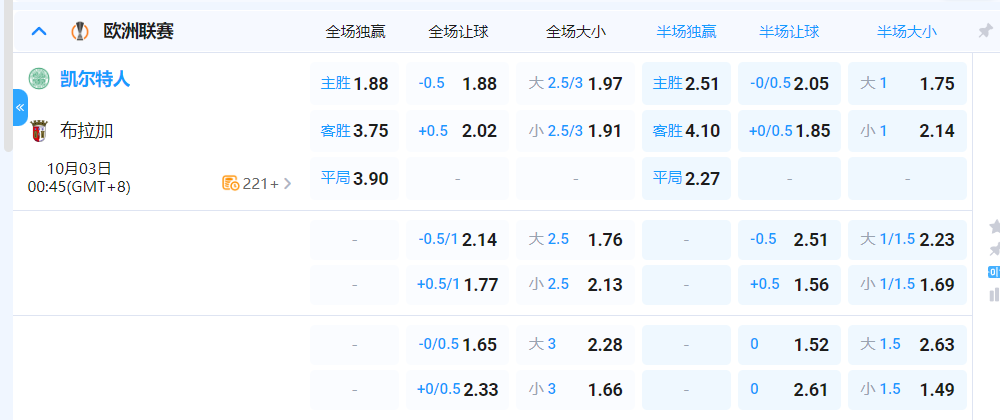Bet on 主胜 at 1.88 full-time
Screen dimensions: 1000x420
(355, 84)
